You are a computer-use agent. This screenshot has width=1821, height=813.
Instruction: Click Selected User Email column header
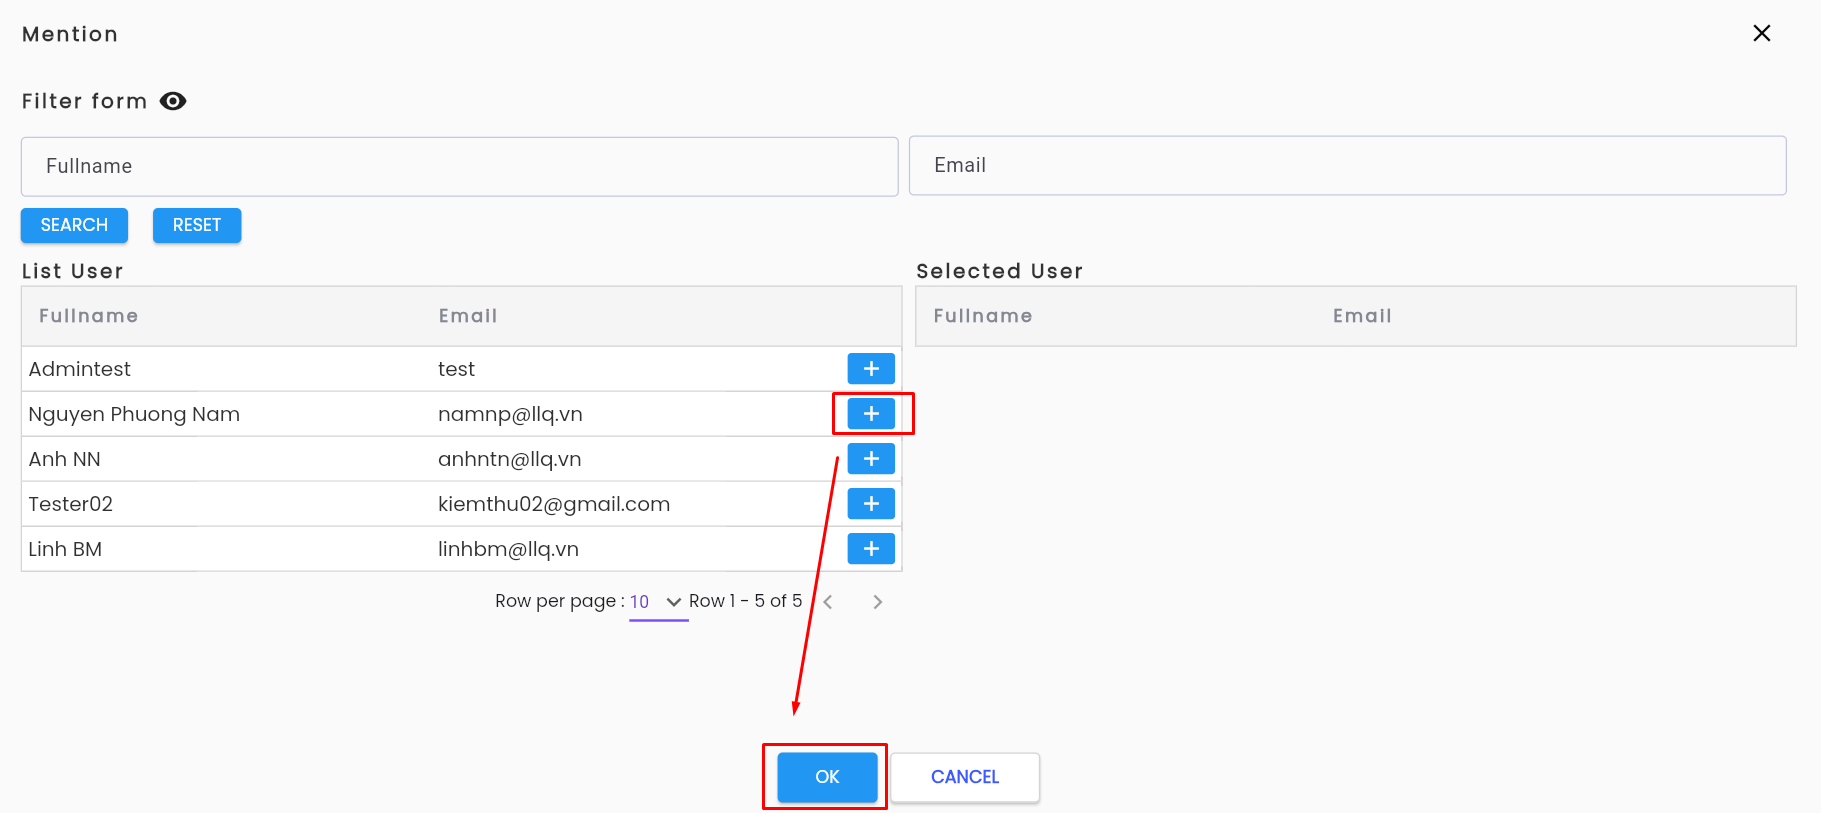tap(1362, 316)
